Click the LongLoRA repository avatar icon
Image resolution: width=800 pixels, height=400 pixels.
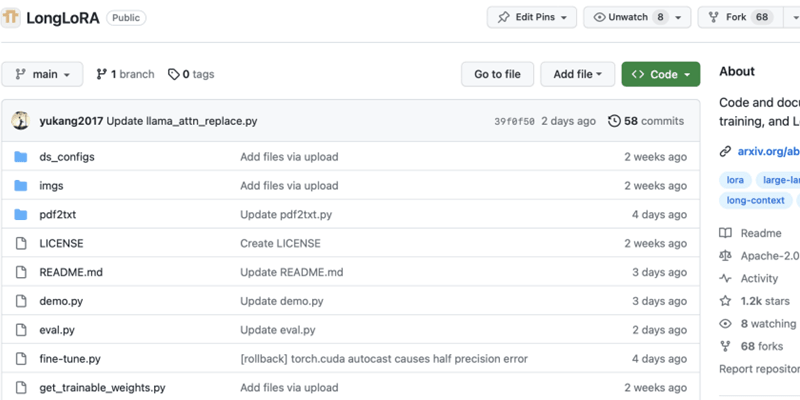(x=10, y=17)
